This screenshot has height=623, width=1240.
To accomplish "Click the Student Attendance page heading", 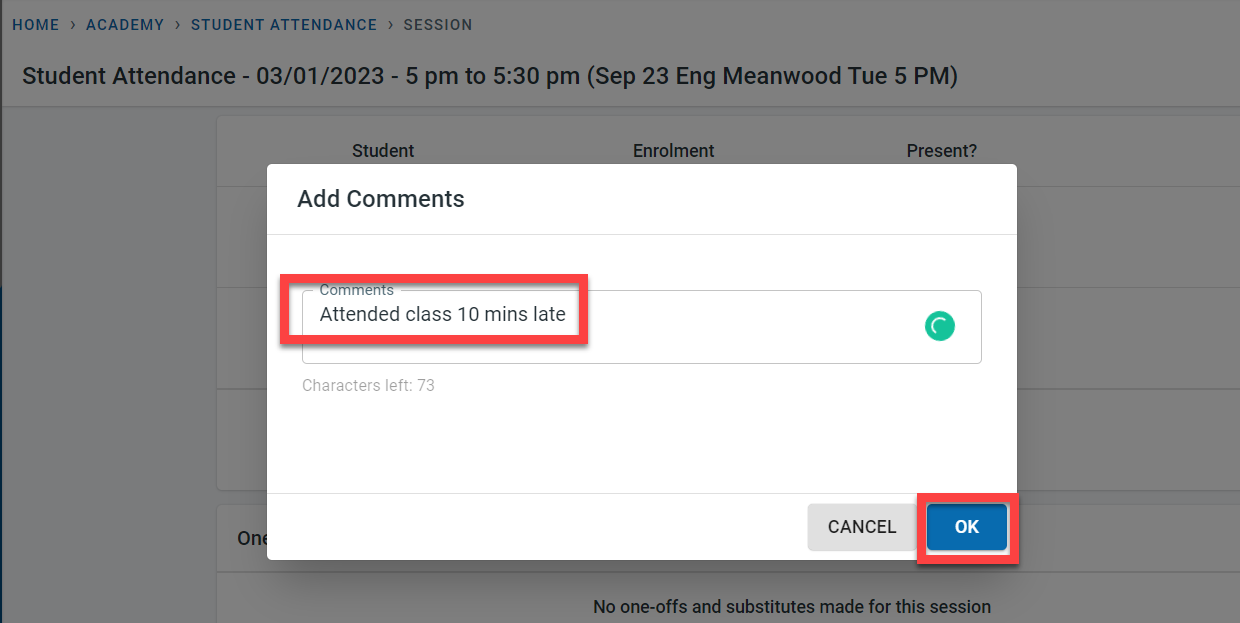I will pos(490,76).
